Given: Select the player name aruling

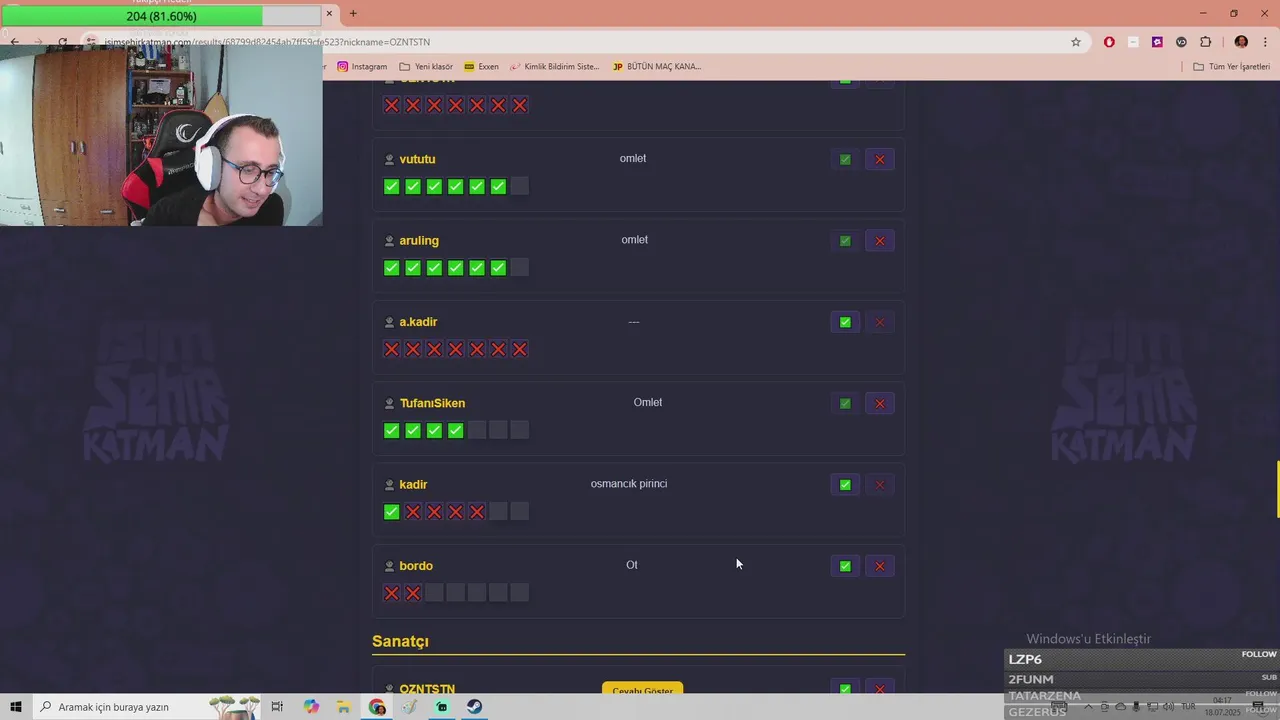Looking at the screenshot, I should 419,241.
